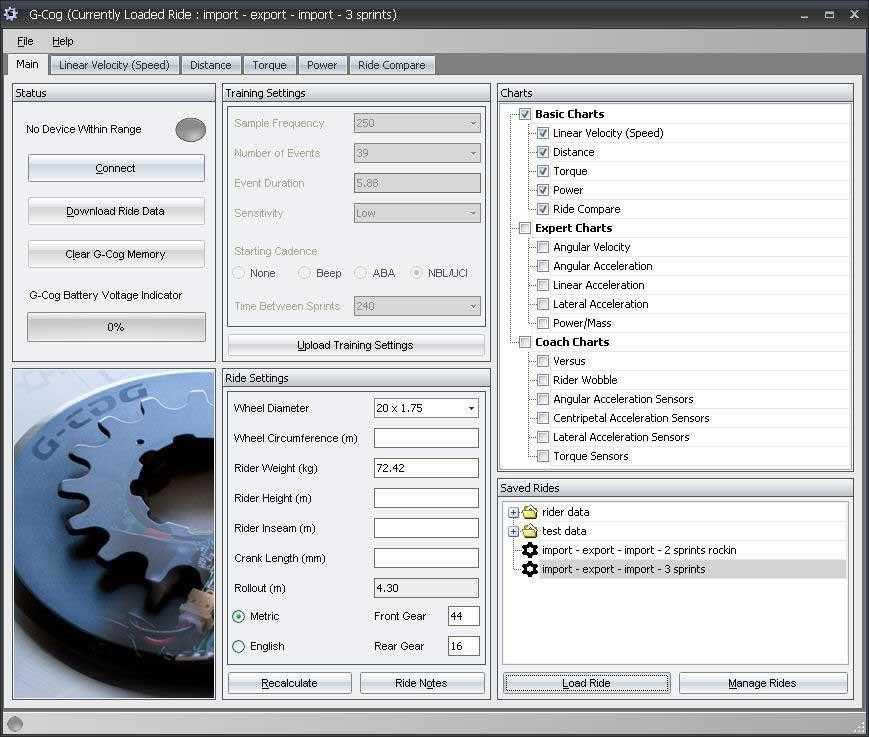Open the Number of Events dropdown
The image size is (869, 737).
click(x=473, y=153)
